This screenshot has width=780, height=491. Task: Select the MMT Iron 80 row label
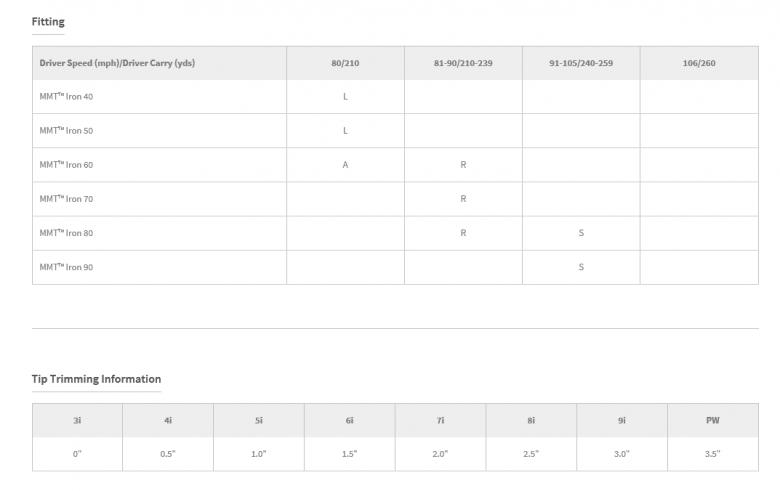66,233
